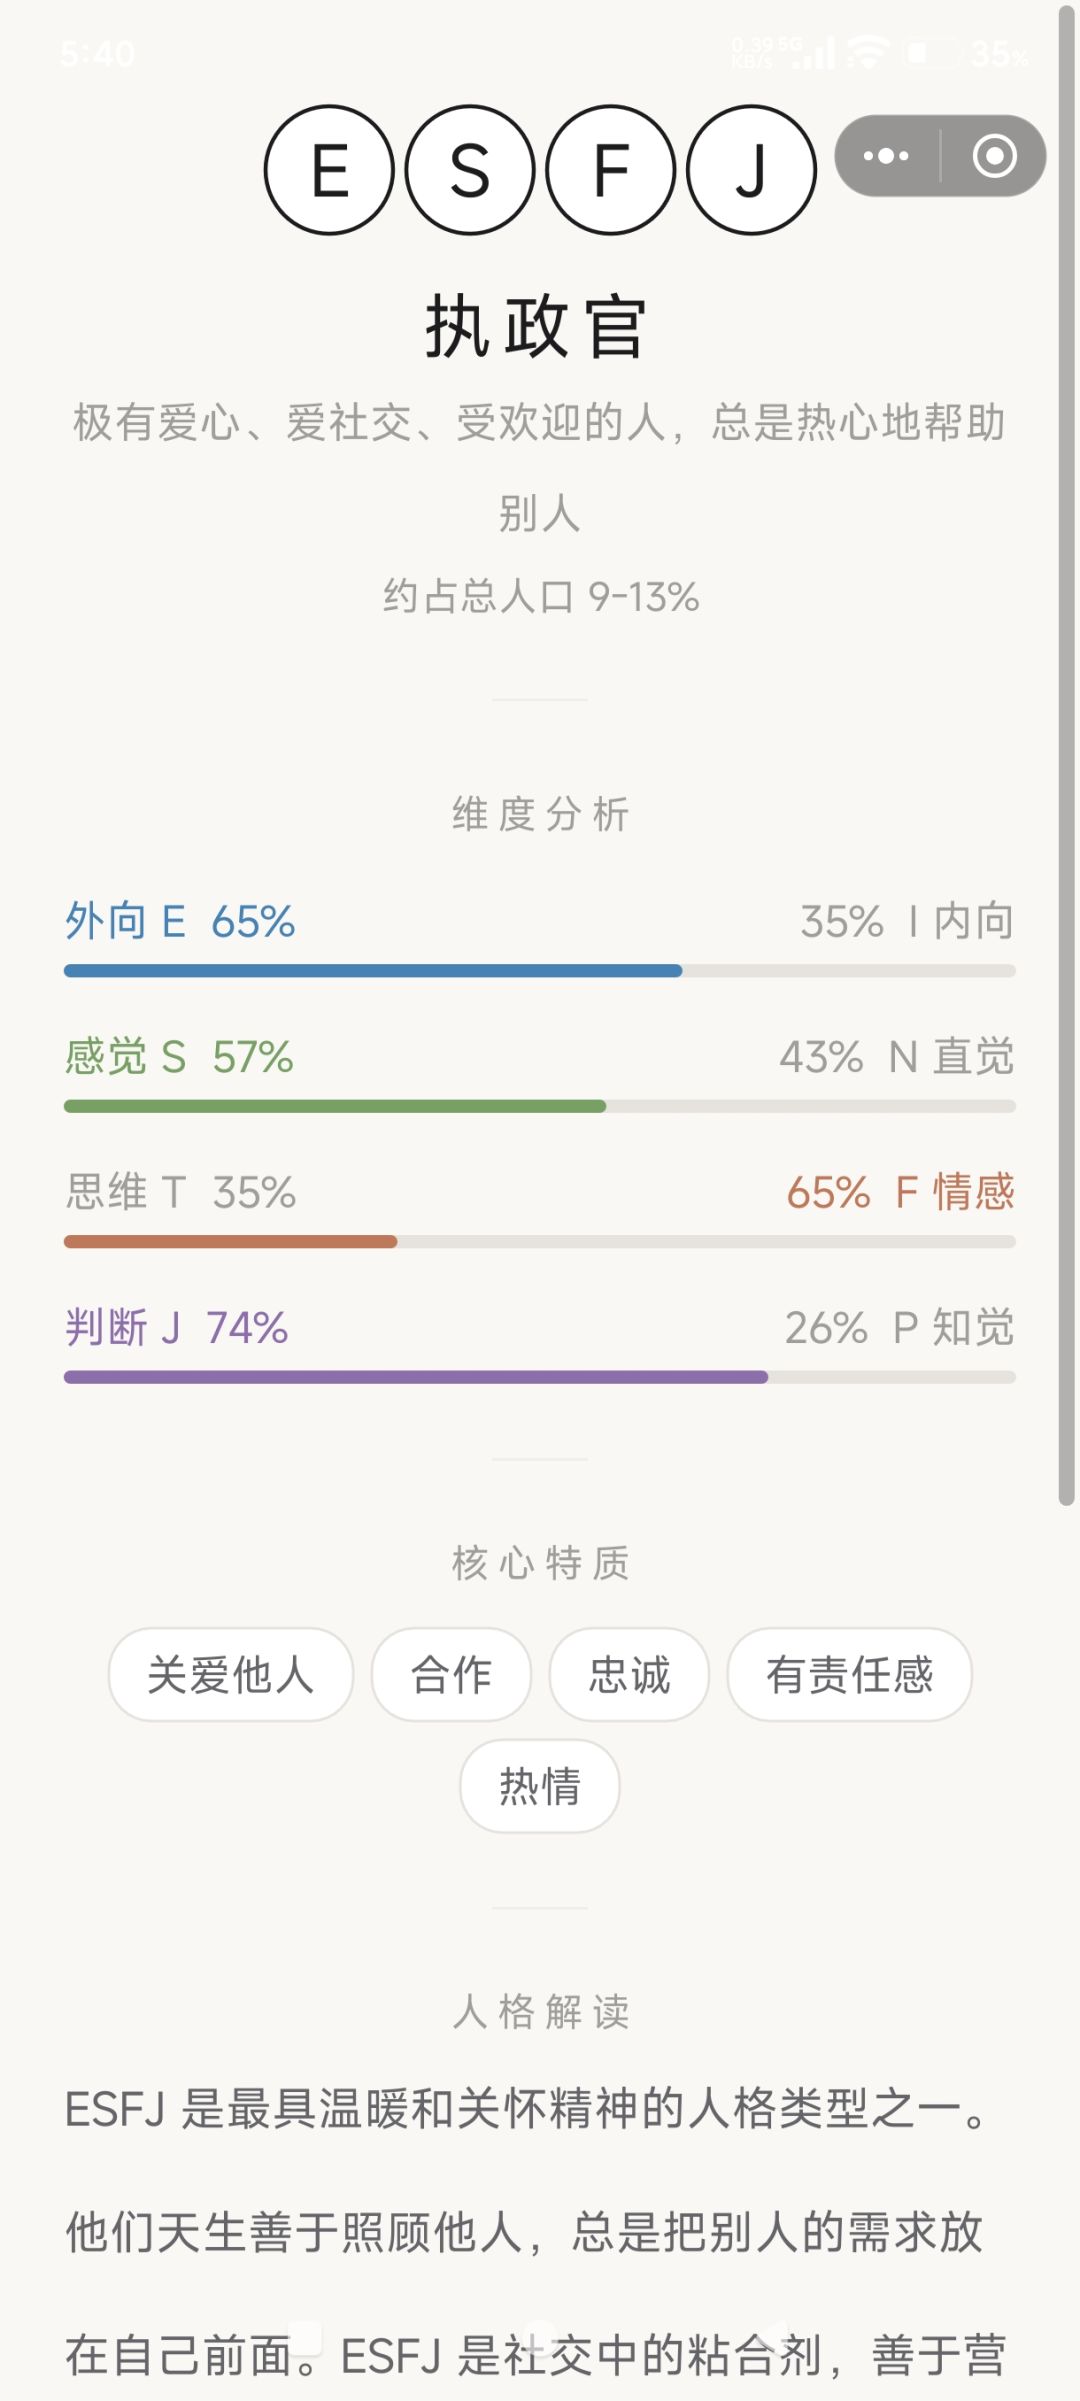Tap the F letter circle badge

click(x=611, y=170)
